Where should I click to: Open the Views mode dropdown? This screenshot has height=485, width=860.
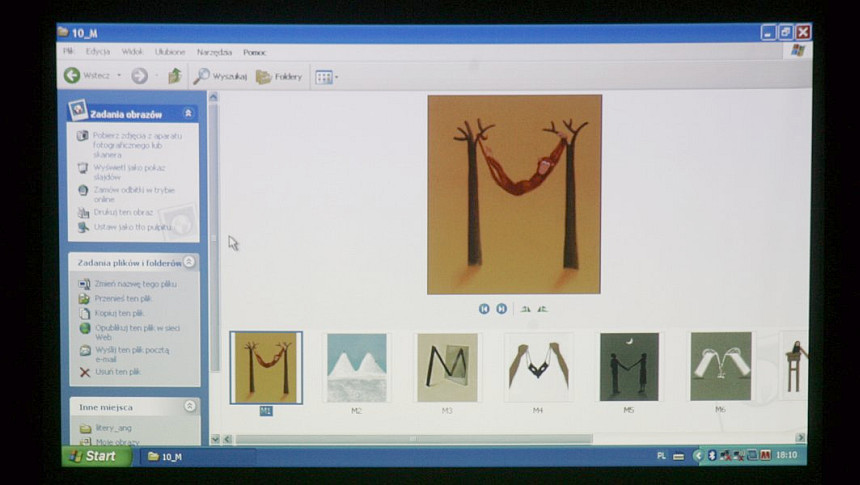[x=326, y=77]
